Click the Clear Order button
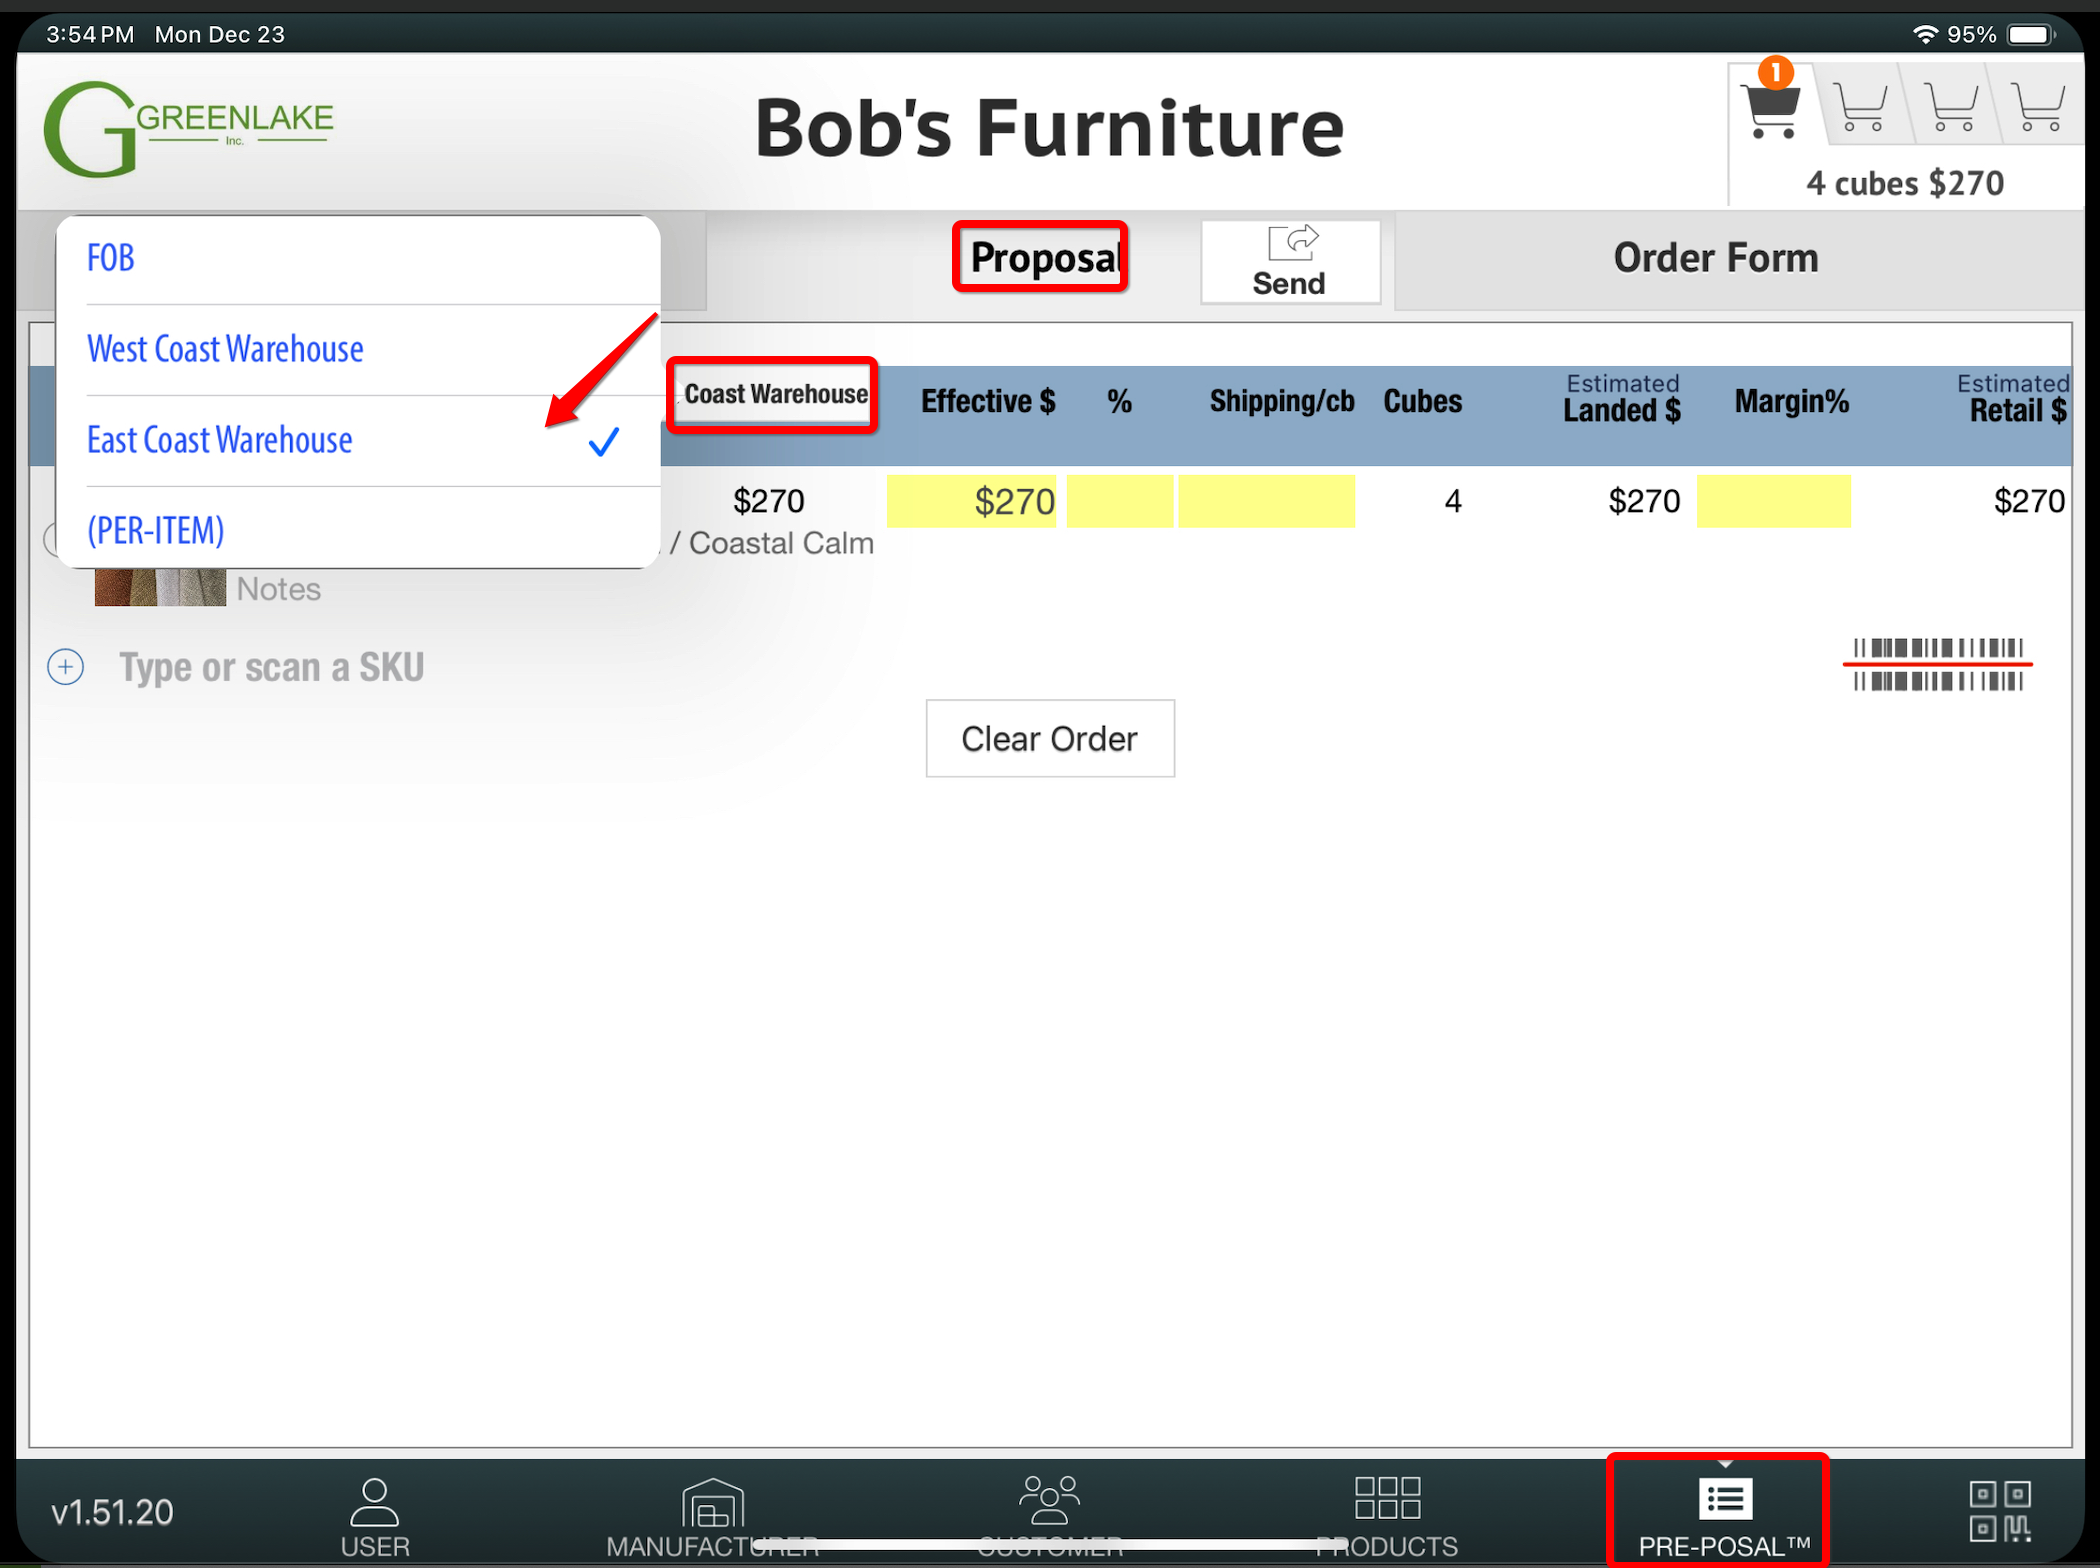The width and height of the screenshot is (2100, 1568). pyautogui.click(x=1049, y=739)
